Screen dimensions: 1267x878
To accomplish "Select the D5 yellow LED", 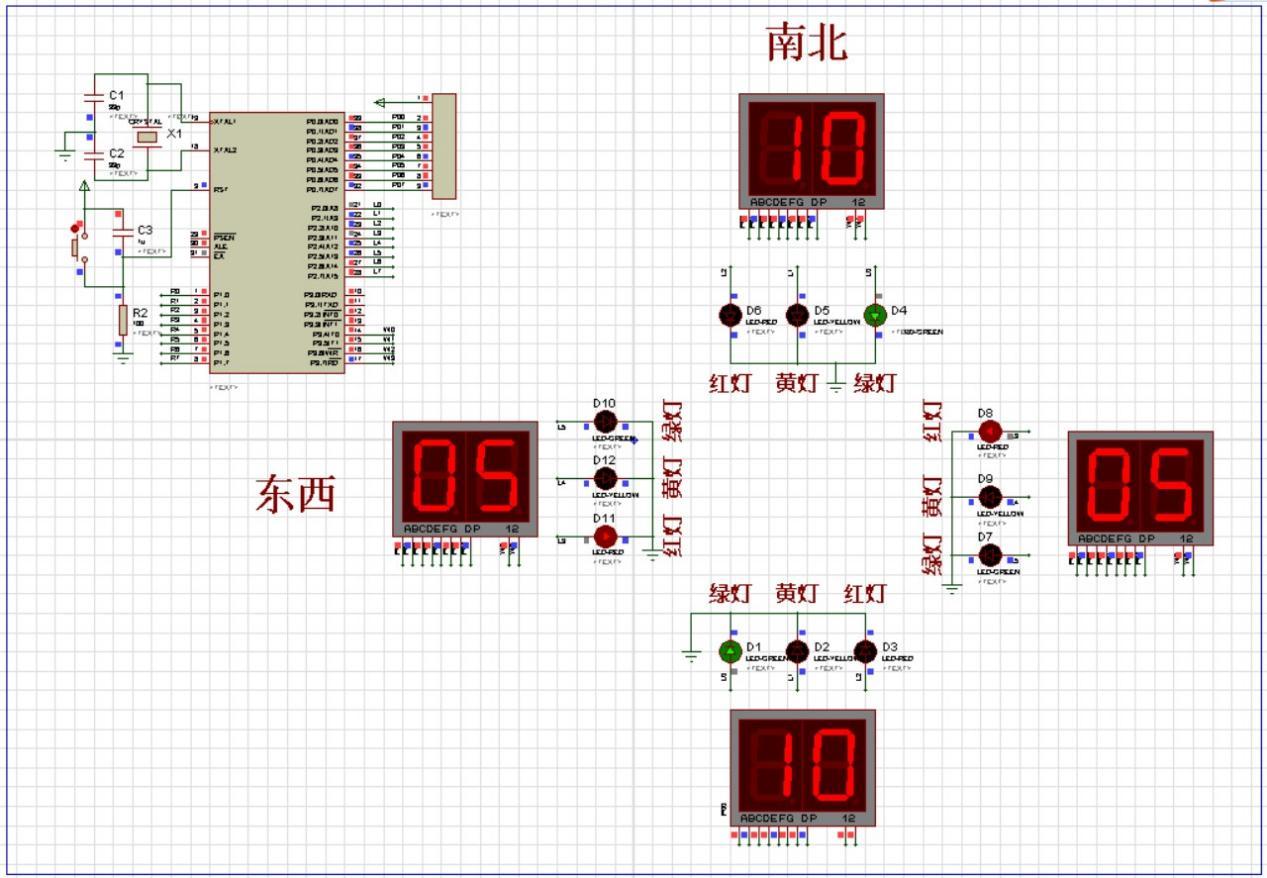I will [797, 314].
